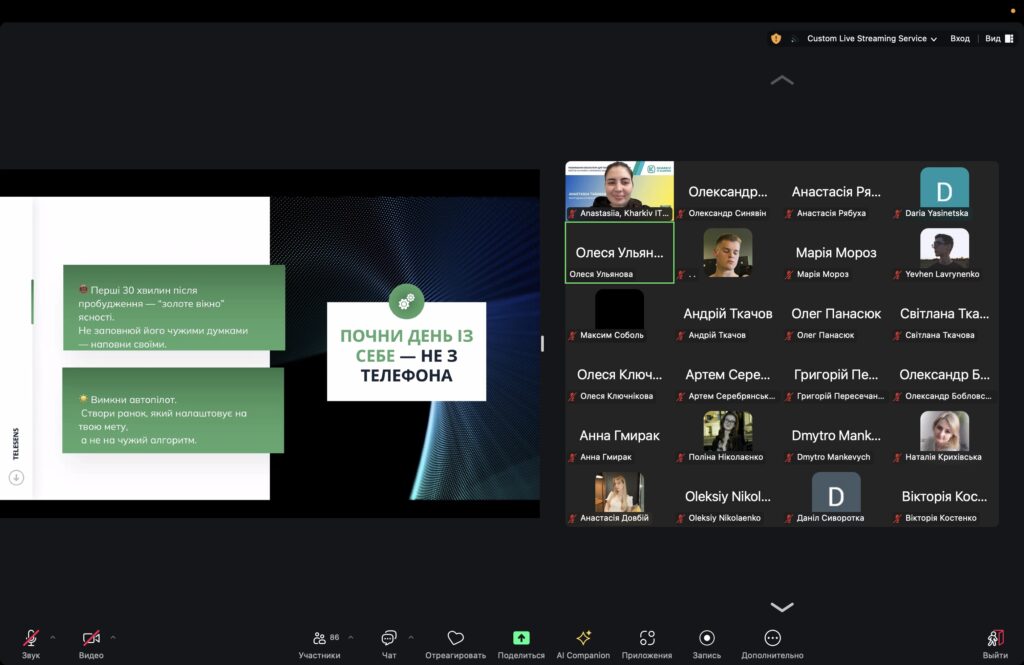This screenshot has width=1024, height=665.
Task: Click the Вход (Sign in) button
Action: click(x=959, y=39)
